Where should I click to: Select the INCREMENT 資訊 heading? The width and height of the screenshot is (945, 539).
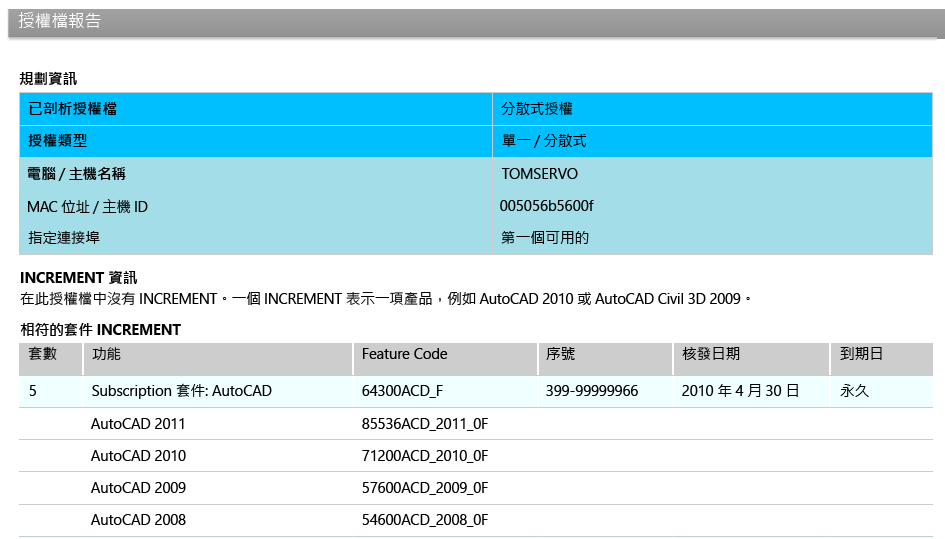click(78, 278)
